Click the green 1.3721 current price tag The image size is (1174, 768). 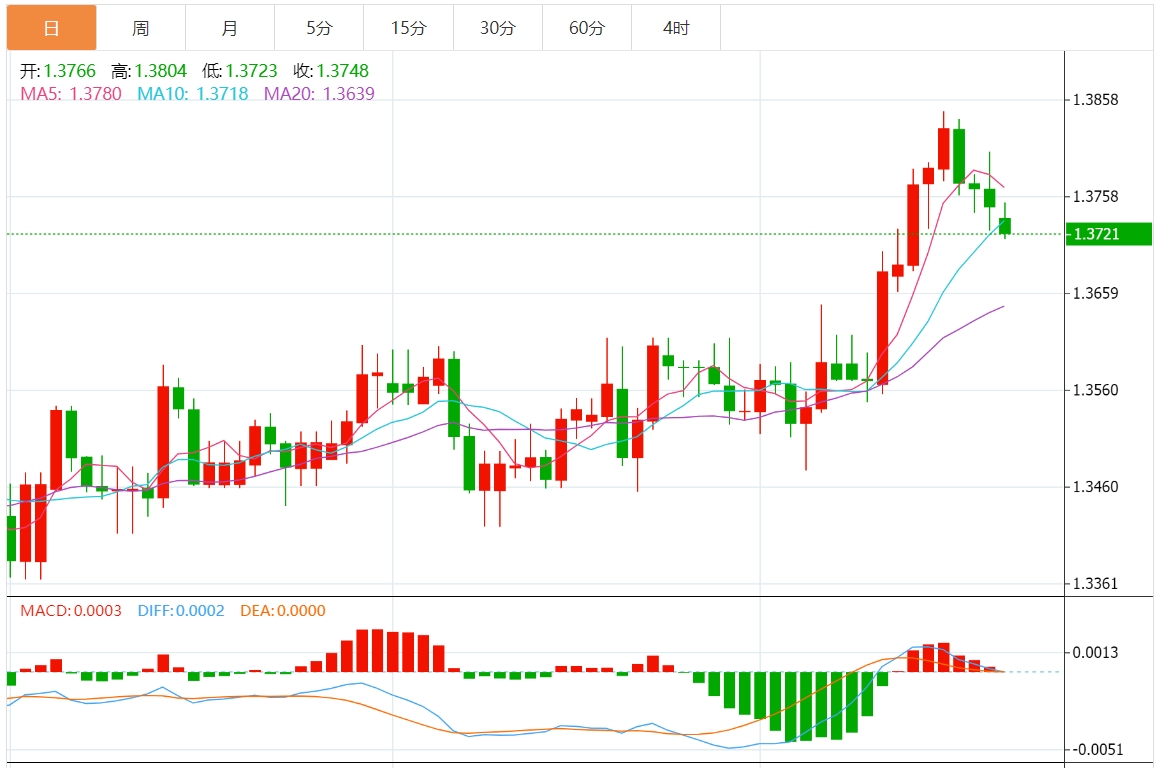1109,234
